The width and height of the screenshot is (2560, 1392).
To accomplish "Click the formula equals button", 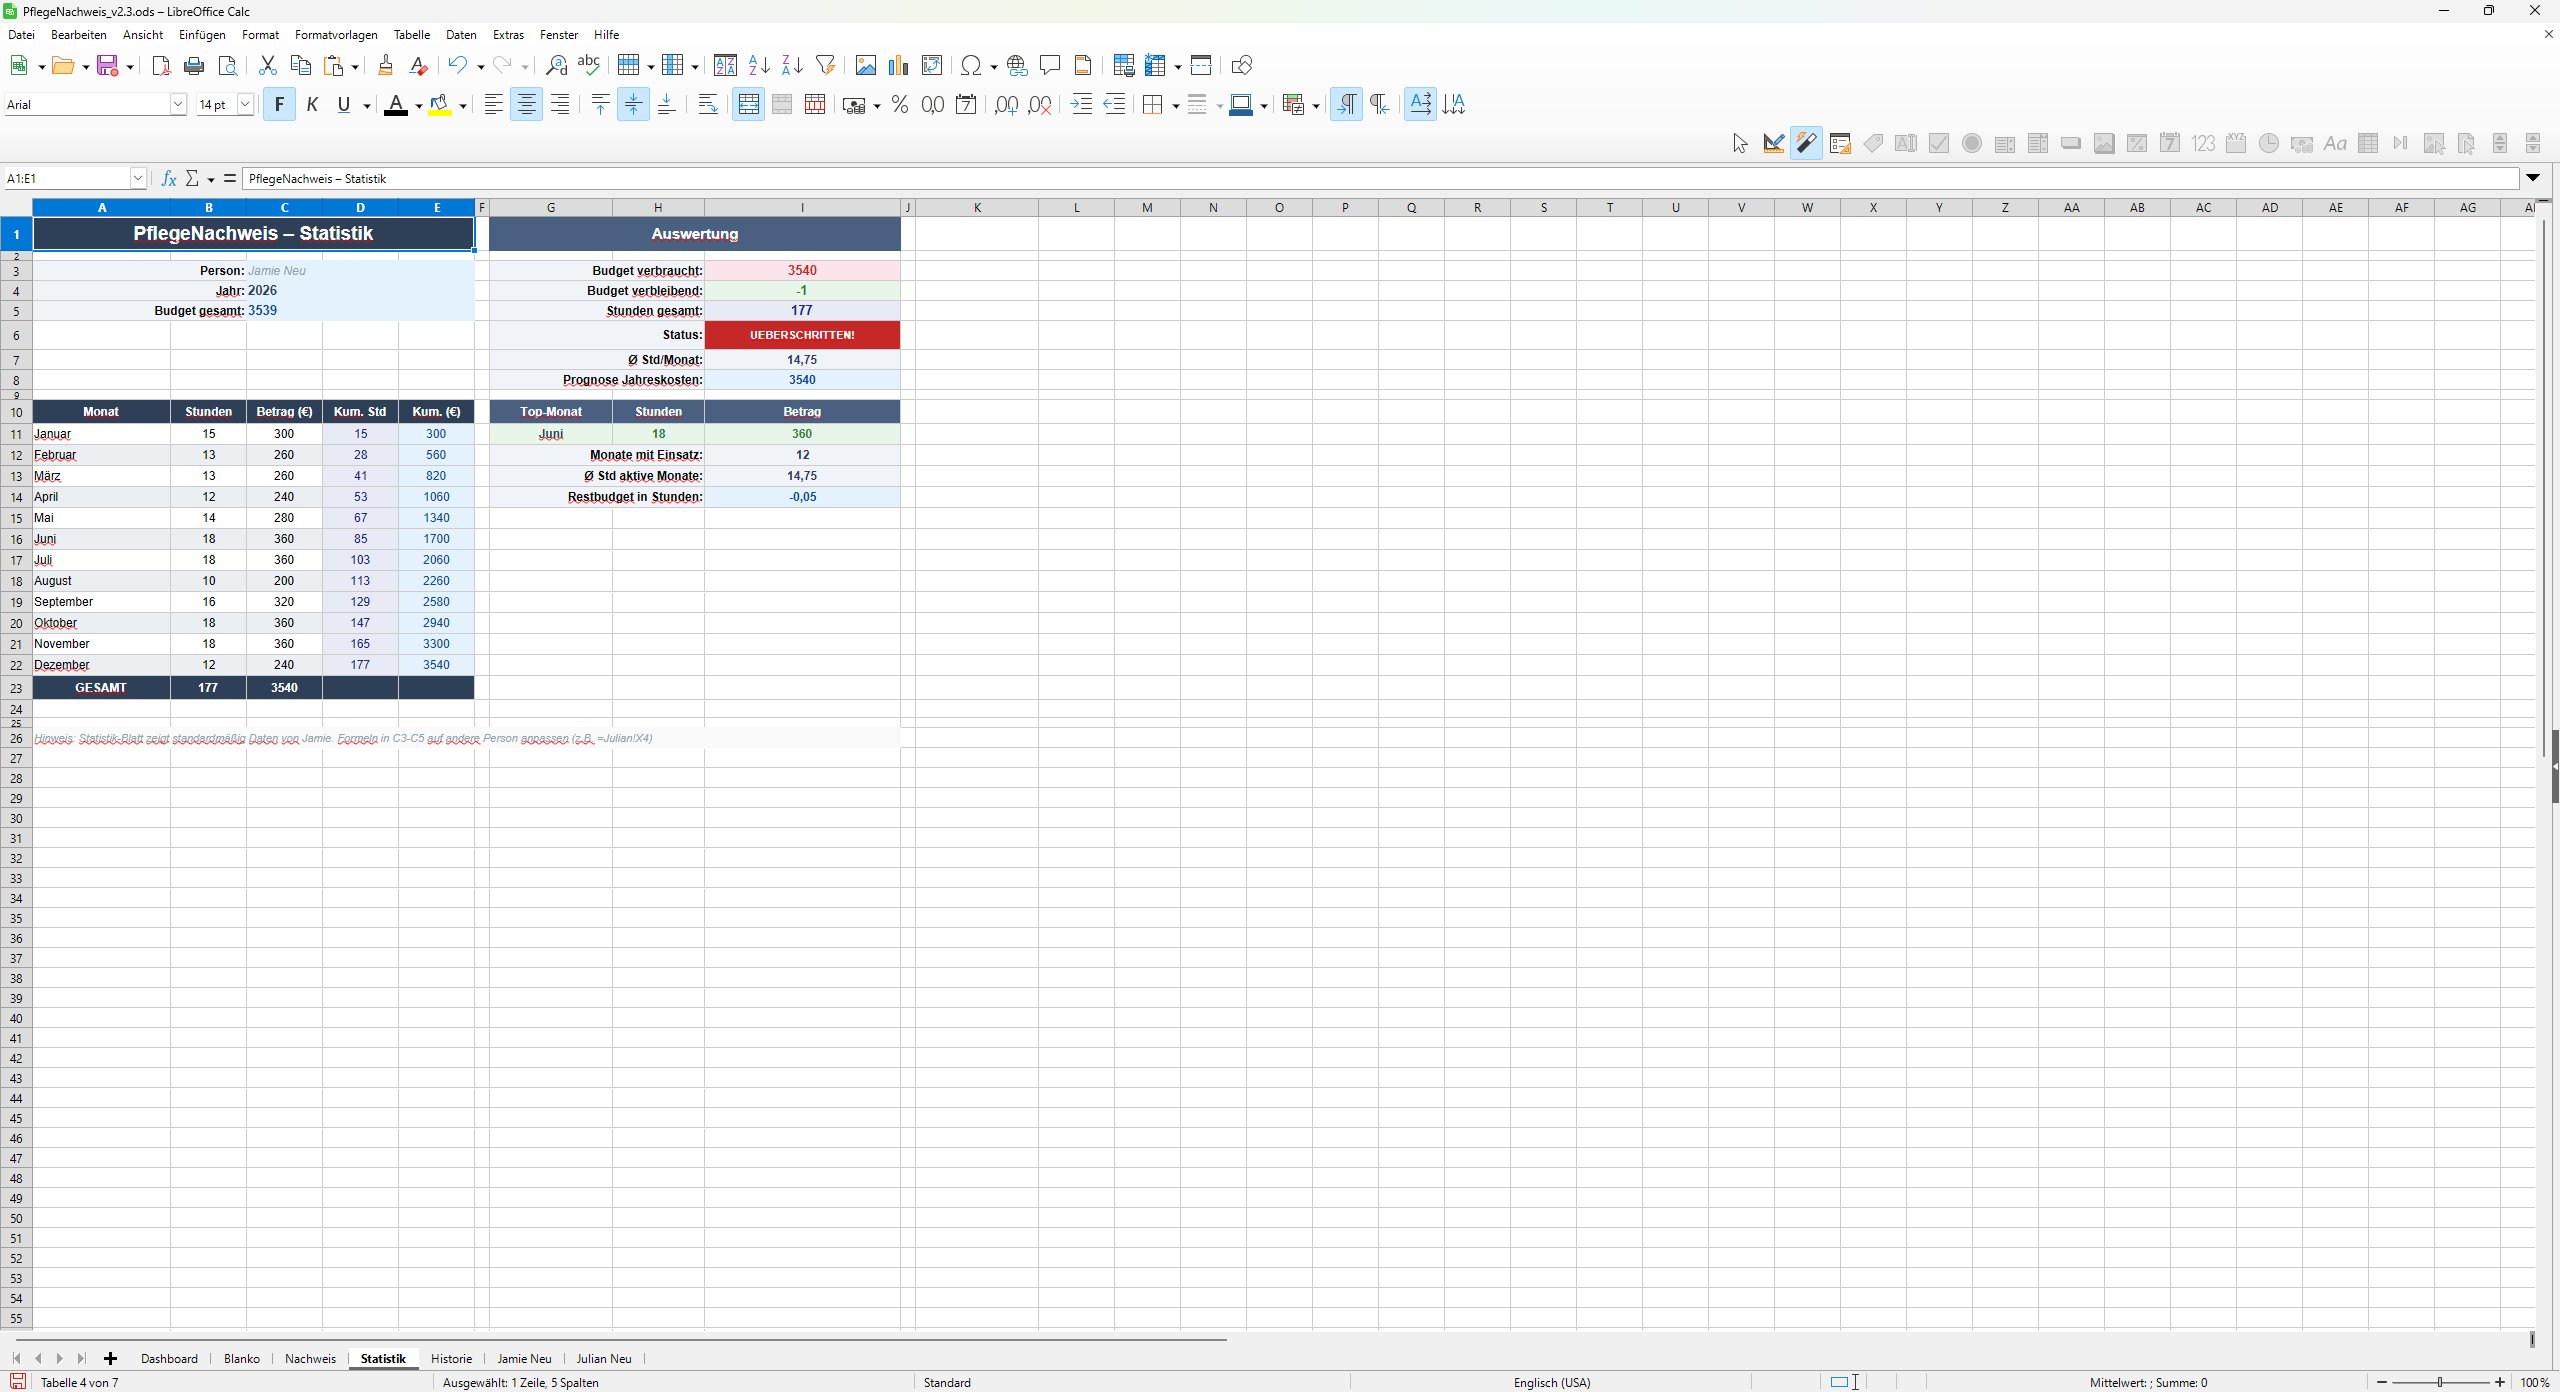I will (x=230, y=178).
